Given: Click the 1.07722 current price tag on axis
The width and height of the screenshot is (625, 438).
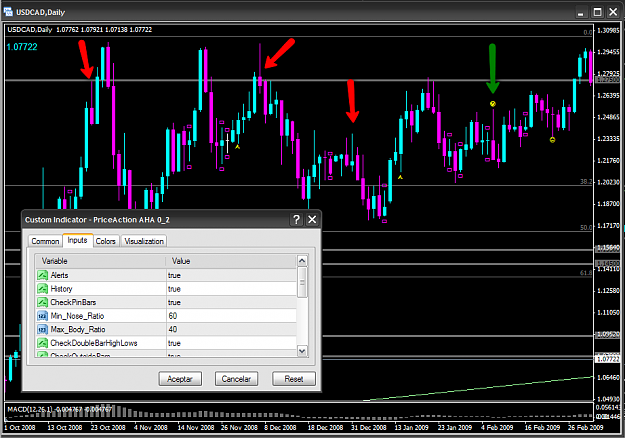Looking at the screenshot, I should pos(607,359).
